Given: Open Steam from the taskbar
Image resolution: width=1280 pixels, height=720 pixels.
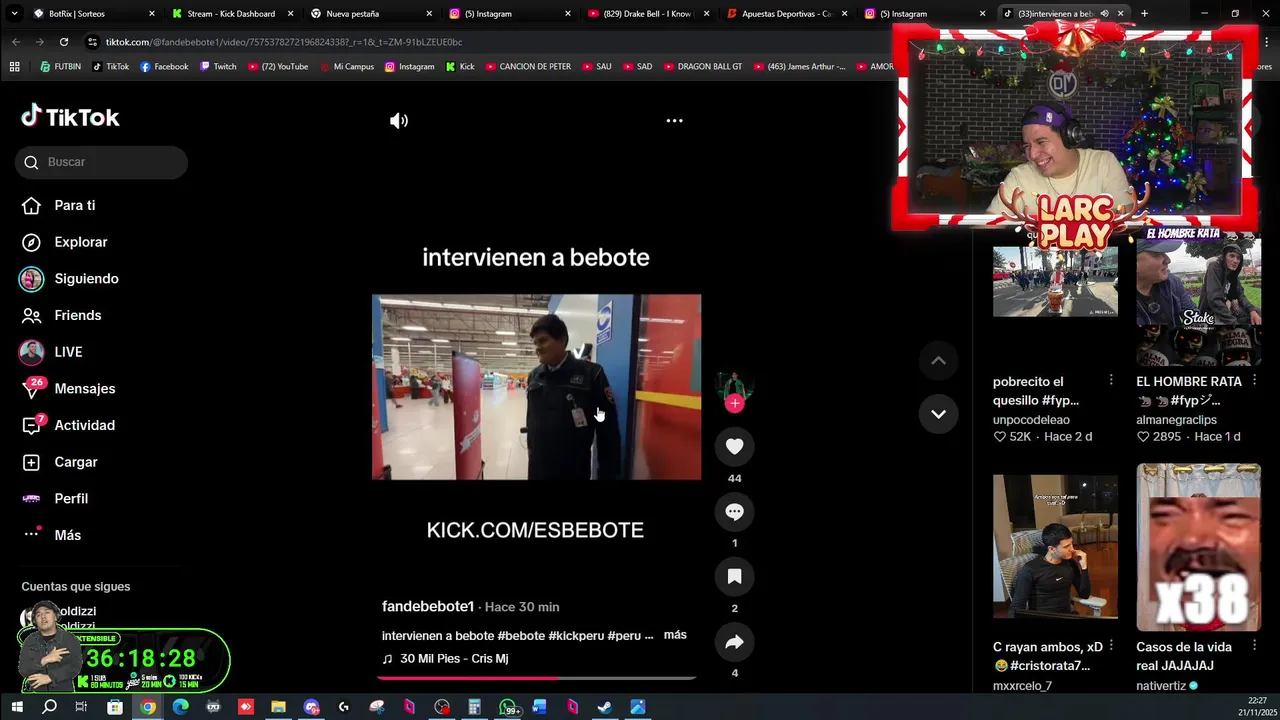Looking at the screenshot, I should click(604, 707).
